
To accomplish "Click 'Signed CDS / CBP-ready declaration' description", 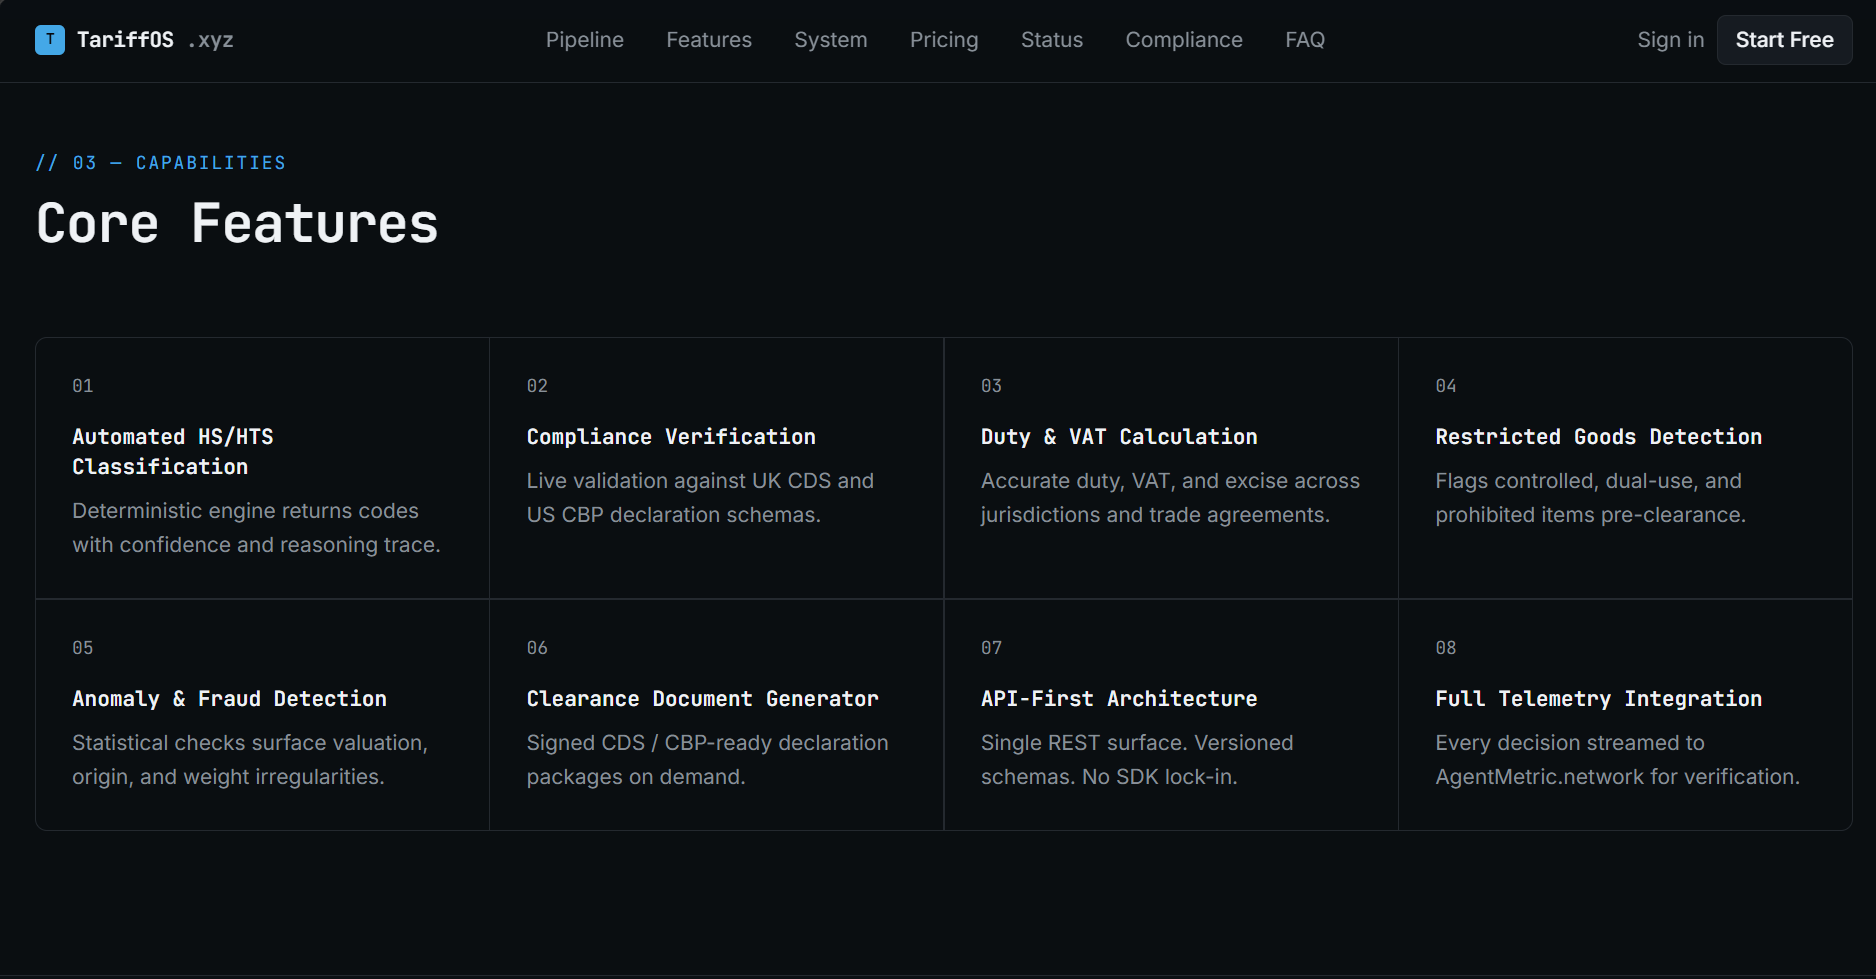I will click(707, 760).
